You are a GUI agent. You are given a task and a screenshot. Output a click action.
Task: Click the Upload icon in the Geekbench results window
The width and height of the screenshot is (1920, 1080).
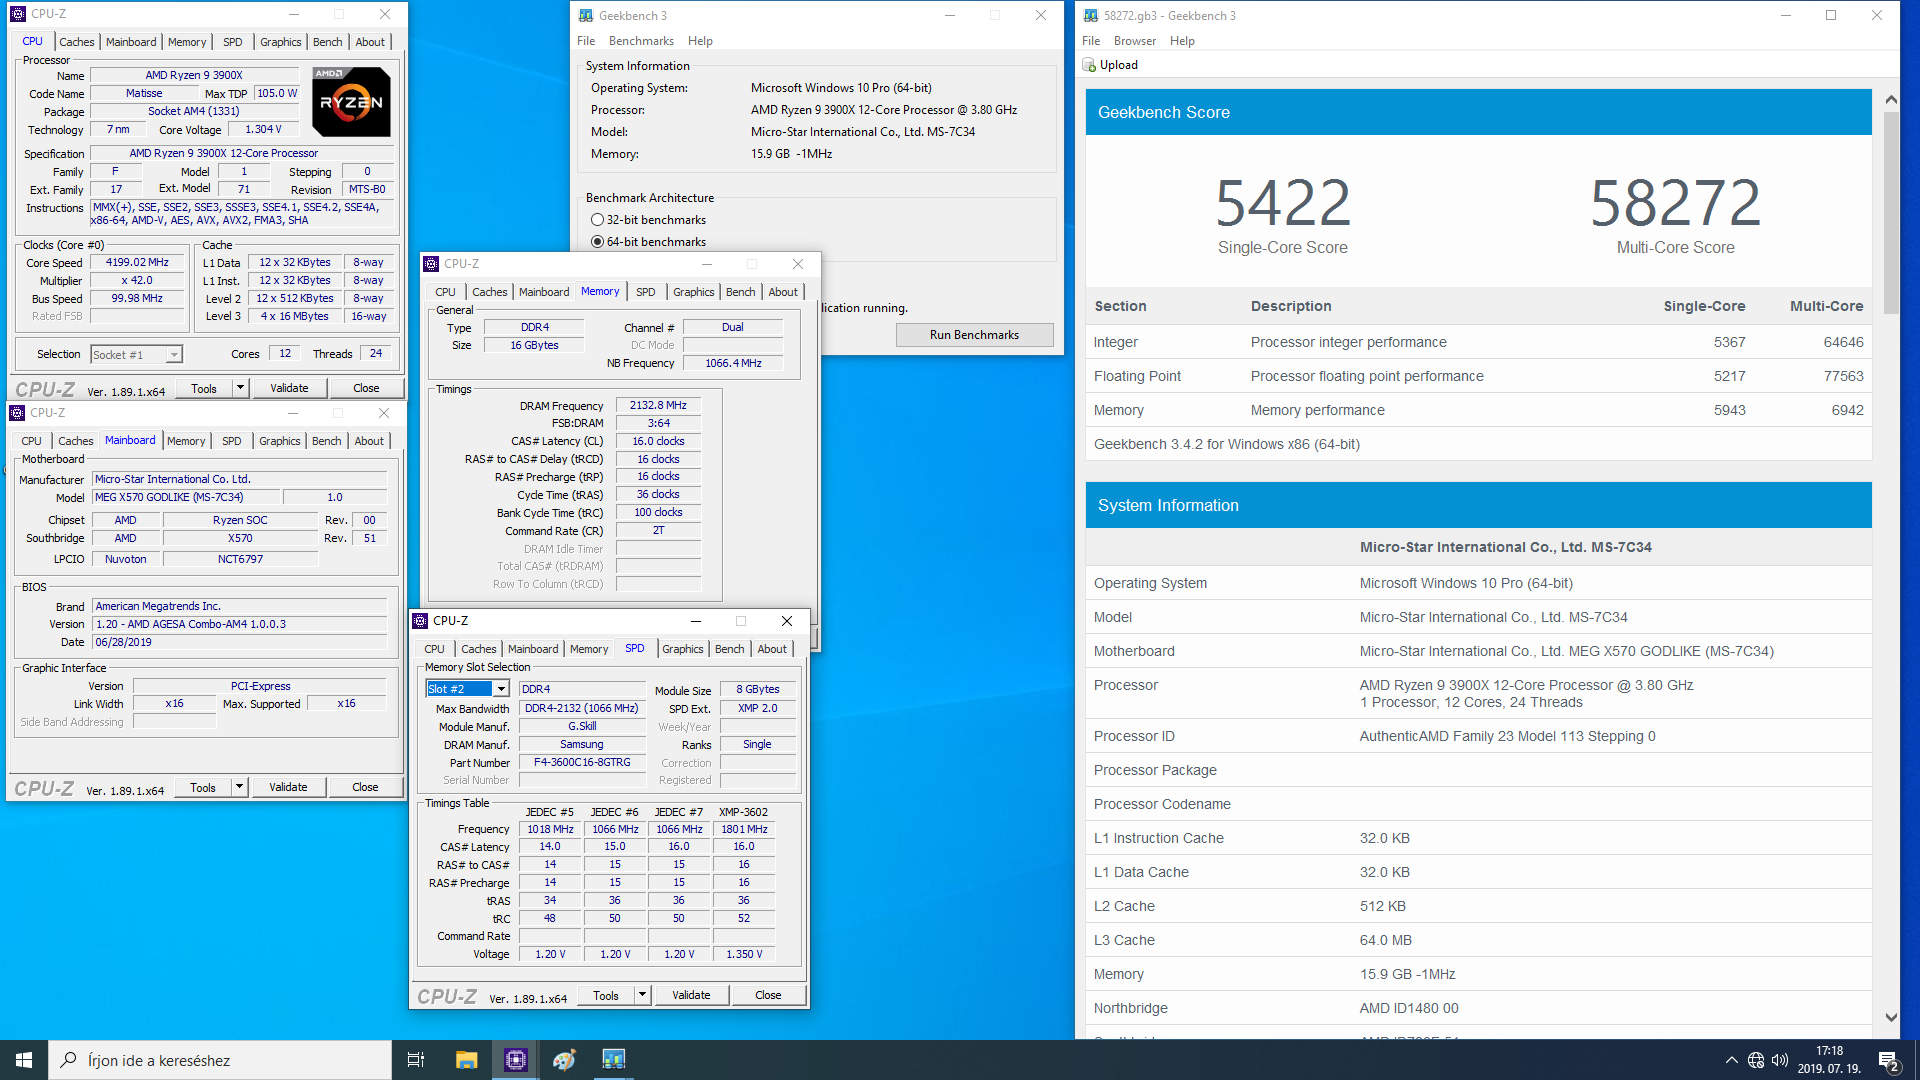tap(1089, 65)
